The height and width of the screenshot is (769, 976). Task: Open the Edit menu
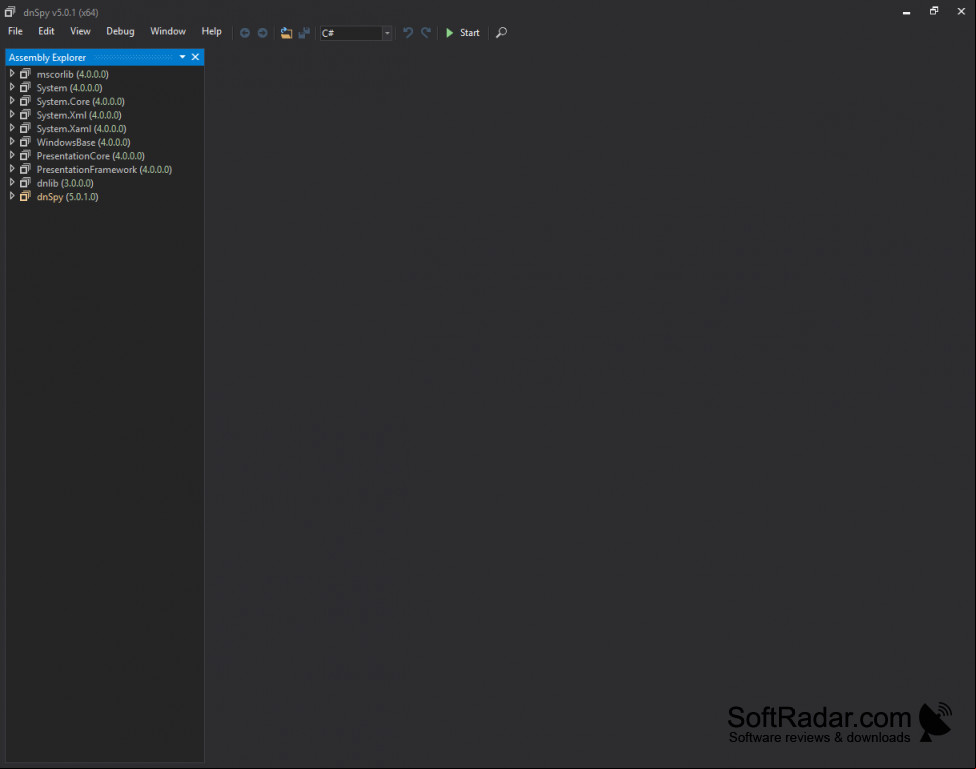tap(46, 32)
